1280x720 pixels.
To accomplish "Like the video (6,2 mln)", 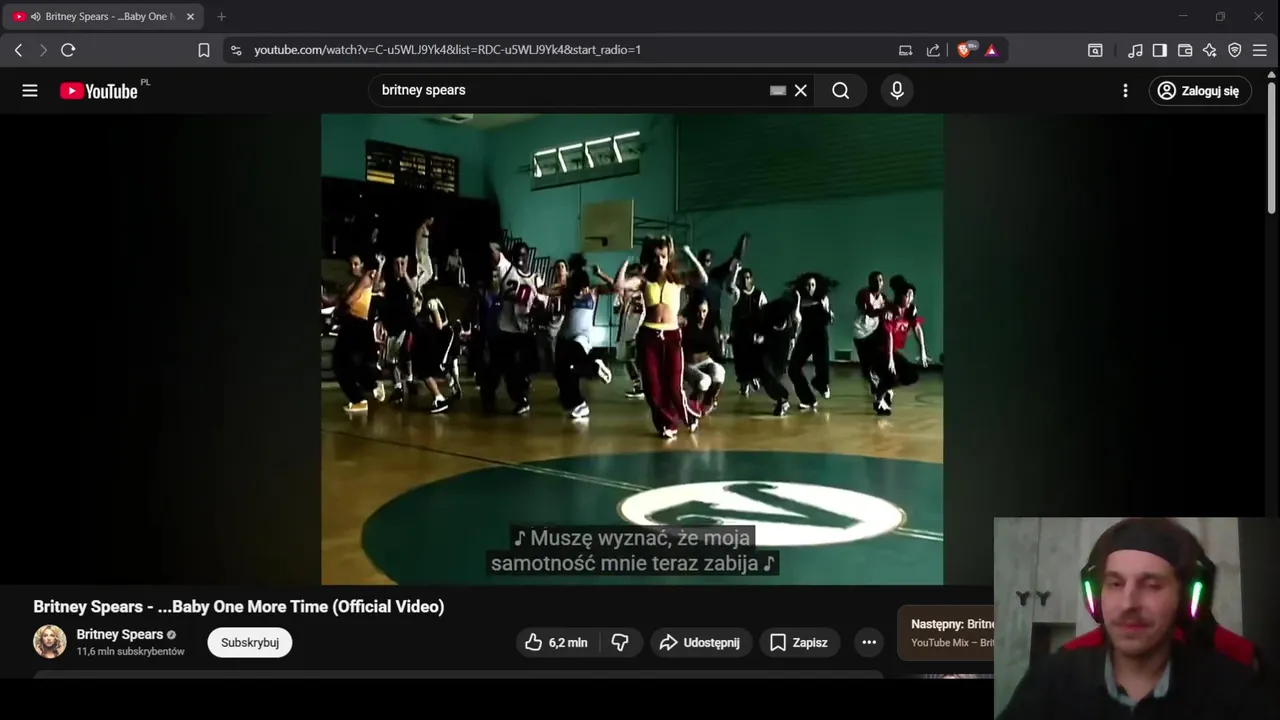I will click(x=556, y=642).
